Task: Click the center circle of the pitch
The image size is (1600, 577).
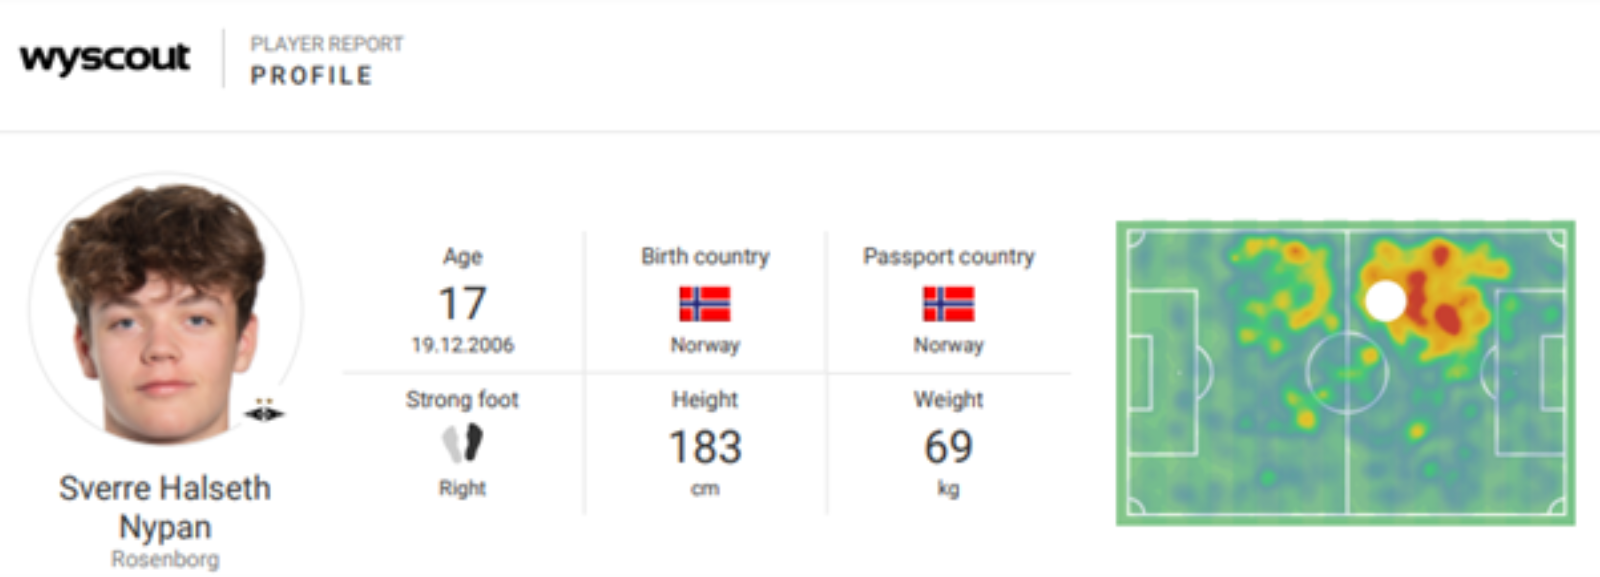Action: (x=1347, y=373)
